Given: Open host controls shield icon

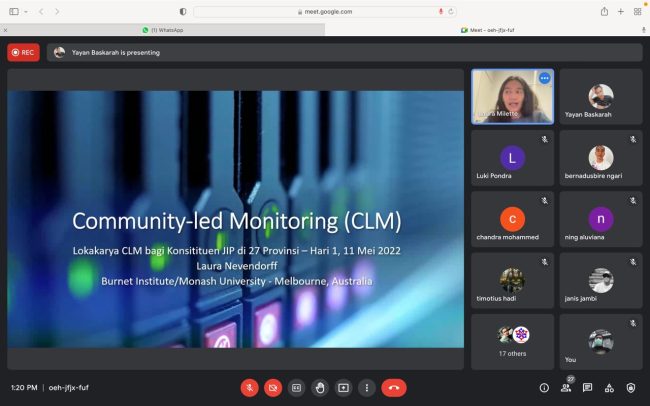Looking at the screenshot, I should (631, 387).
